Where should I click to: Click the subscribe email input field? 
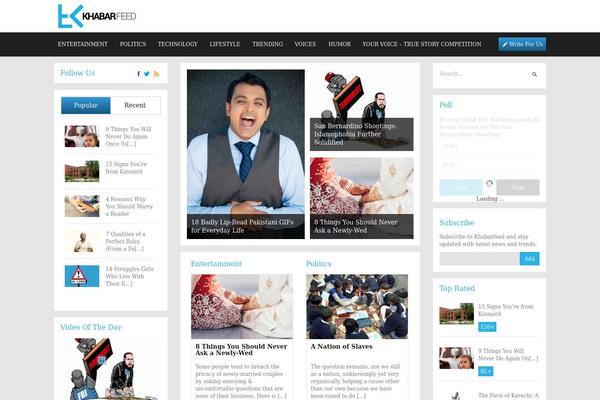point(479,259)
